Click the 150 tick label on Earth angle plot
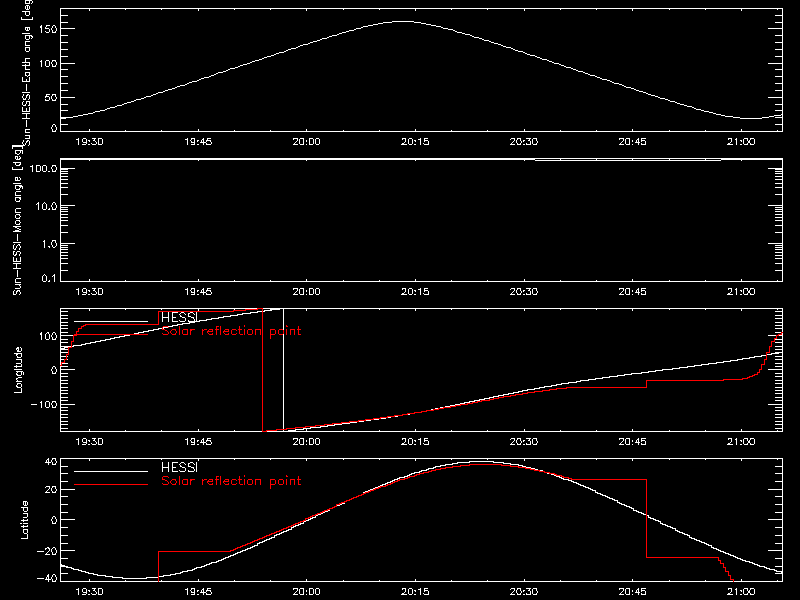The width and height of the screenshot is (800, 600). (48, 29)
